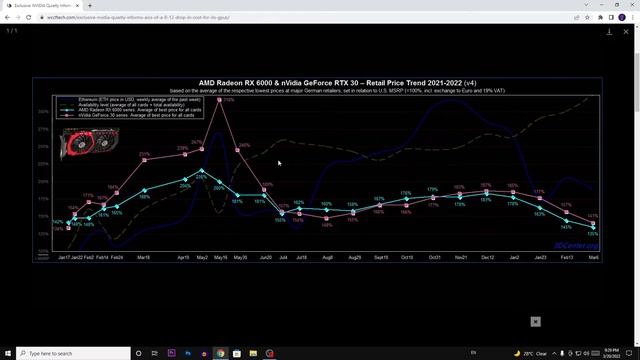Click the Retail Price Trend chart image

(318, 170)
